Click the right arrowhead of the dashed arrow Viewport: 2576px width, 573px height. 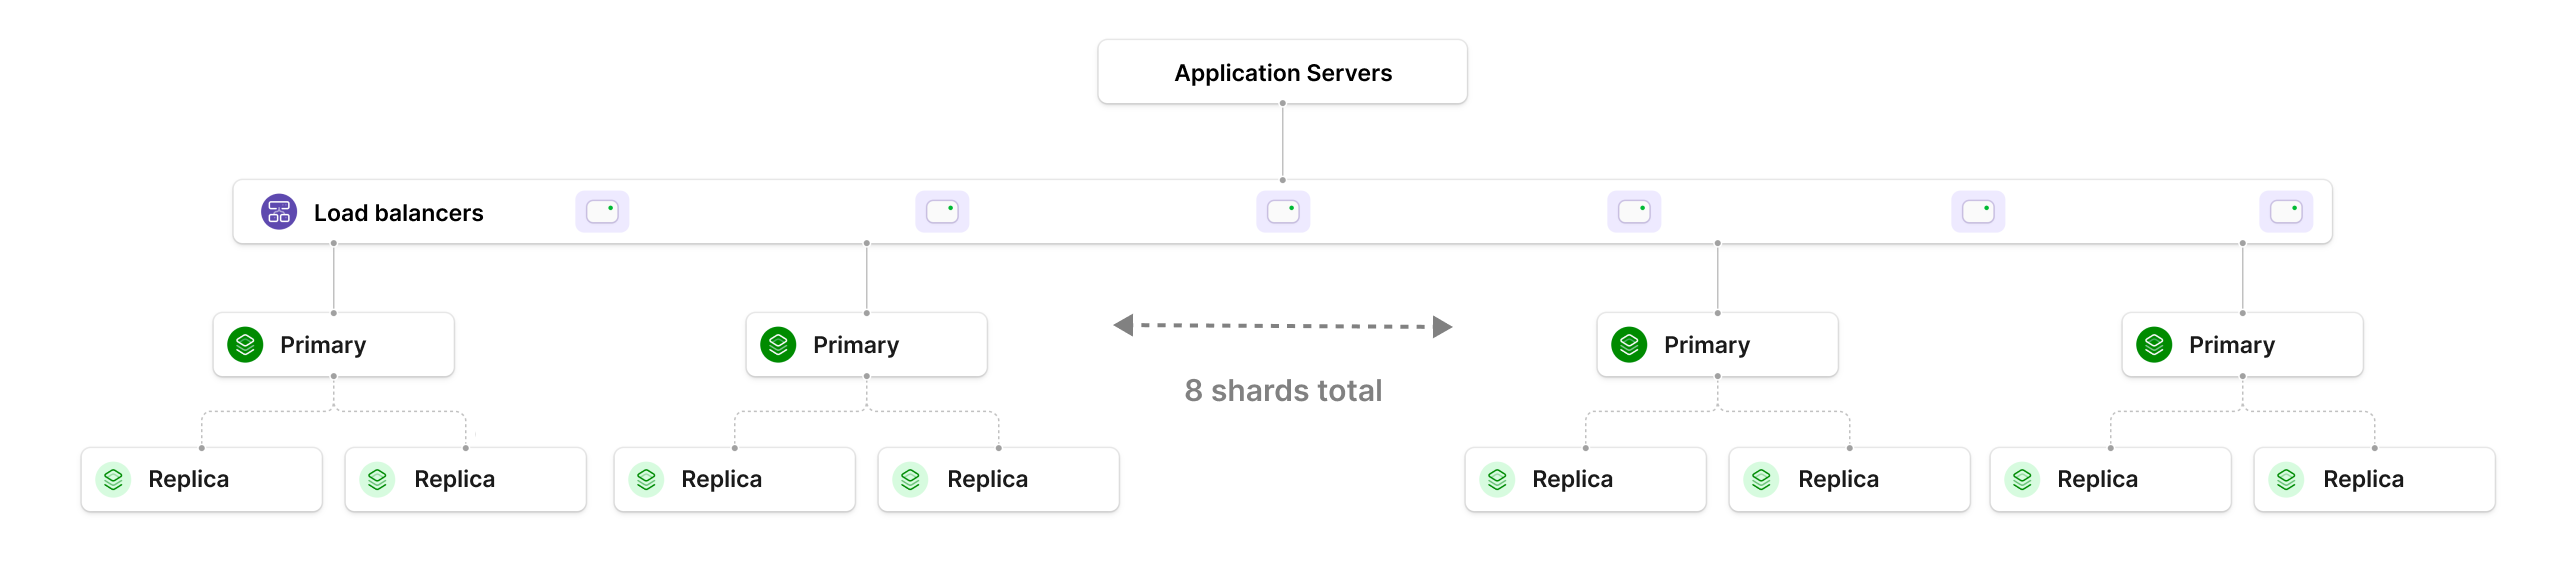pos(1442,327)
